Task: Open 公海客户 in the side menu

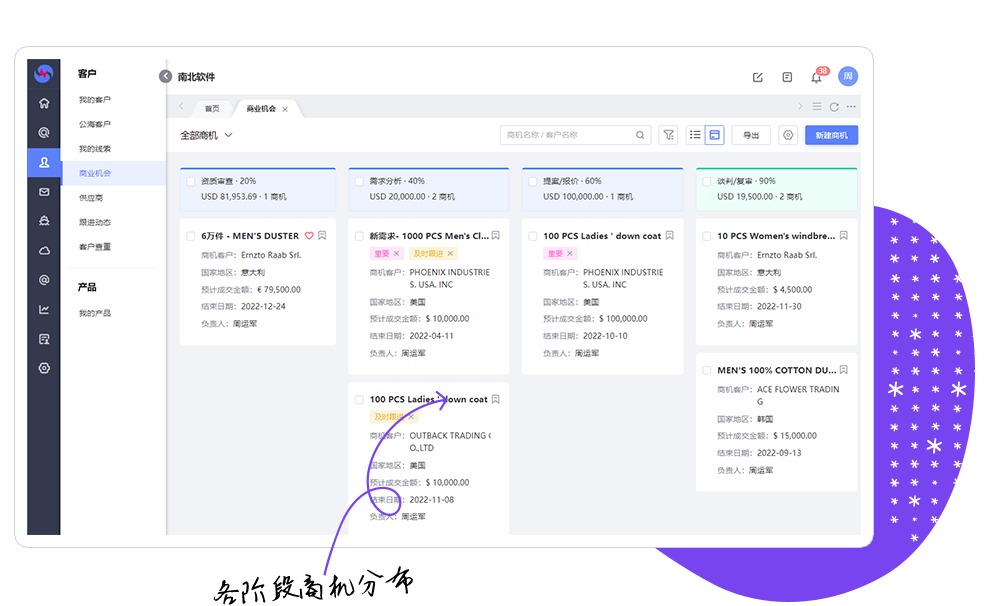Action: 95,124
